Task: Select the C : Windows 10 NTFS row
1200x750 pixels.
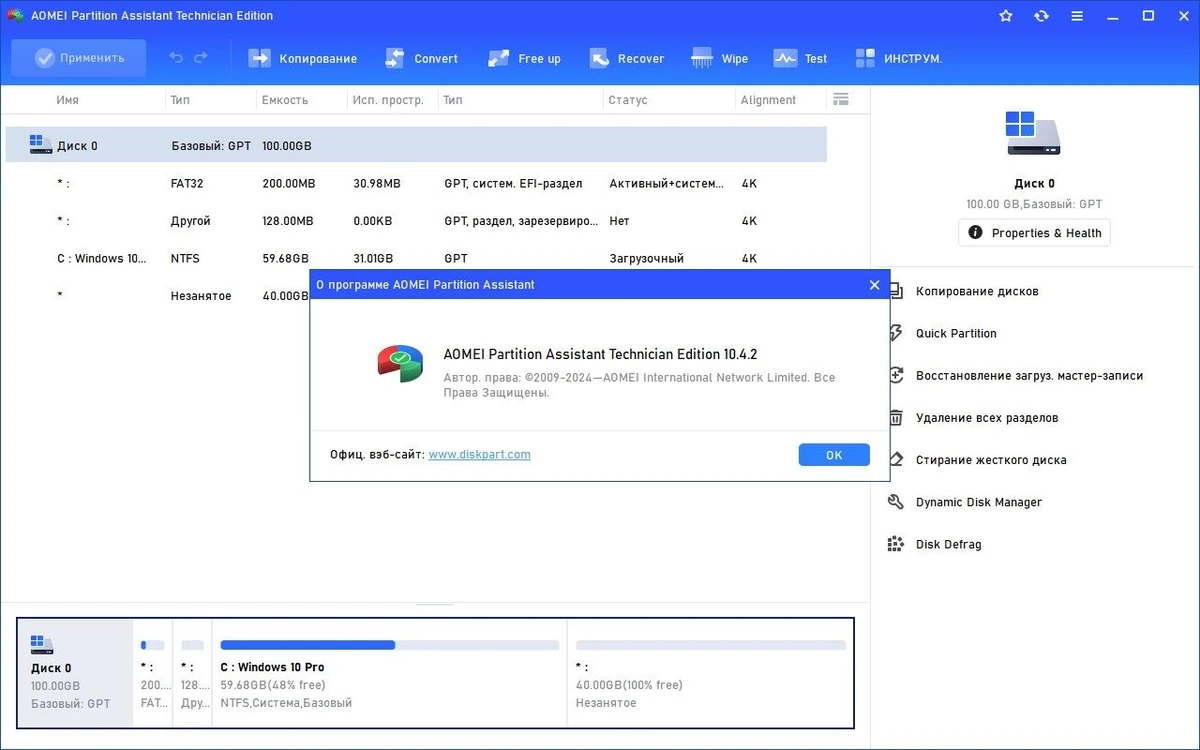Action: [x=416, y=258]
